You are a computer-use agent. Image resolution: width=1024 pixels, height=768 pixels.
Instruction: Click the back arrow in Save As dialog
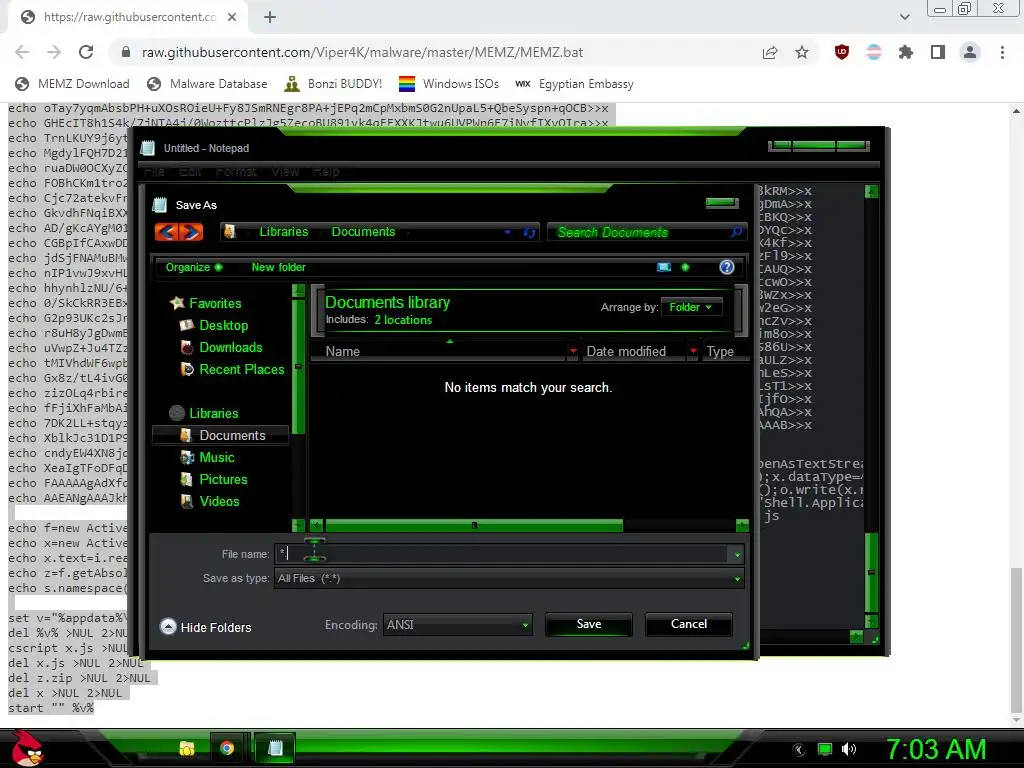point(167,231)
